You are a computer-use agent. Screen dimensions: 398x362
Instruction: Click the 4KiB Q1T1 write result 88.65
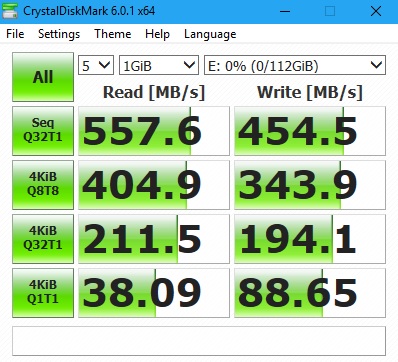310,293
